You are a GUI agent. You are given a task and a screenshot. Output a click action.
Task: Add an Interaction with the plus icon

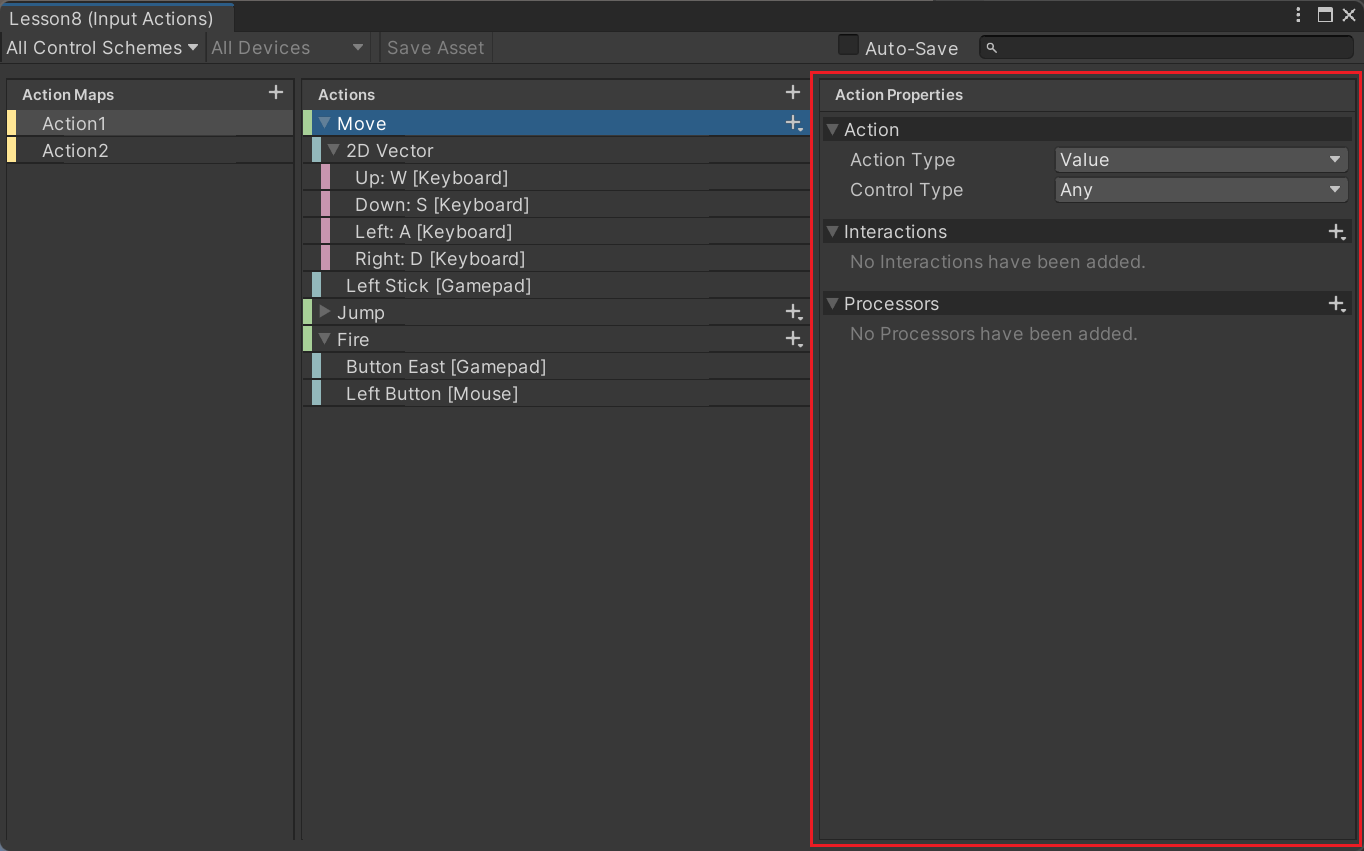pos(1338,231)
